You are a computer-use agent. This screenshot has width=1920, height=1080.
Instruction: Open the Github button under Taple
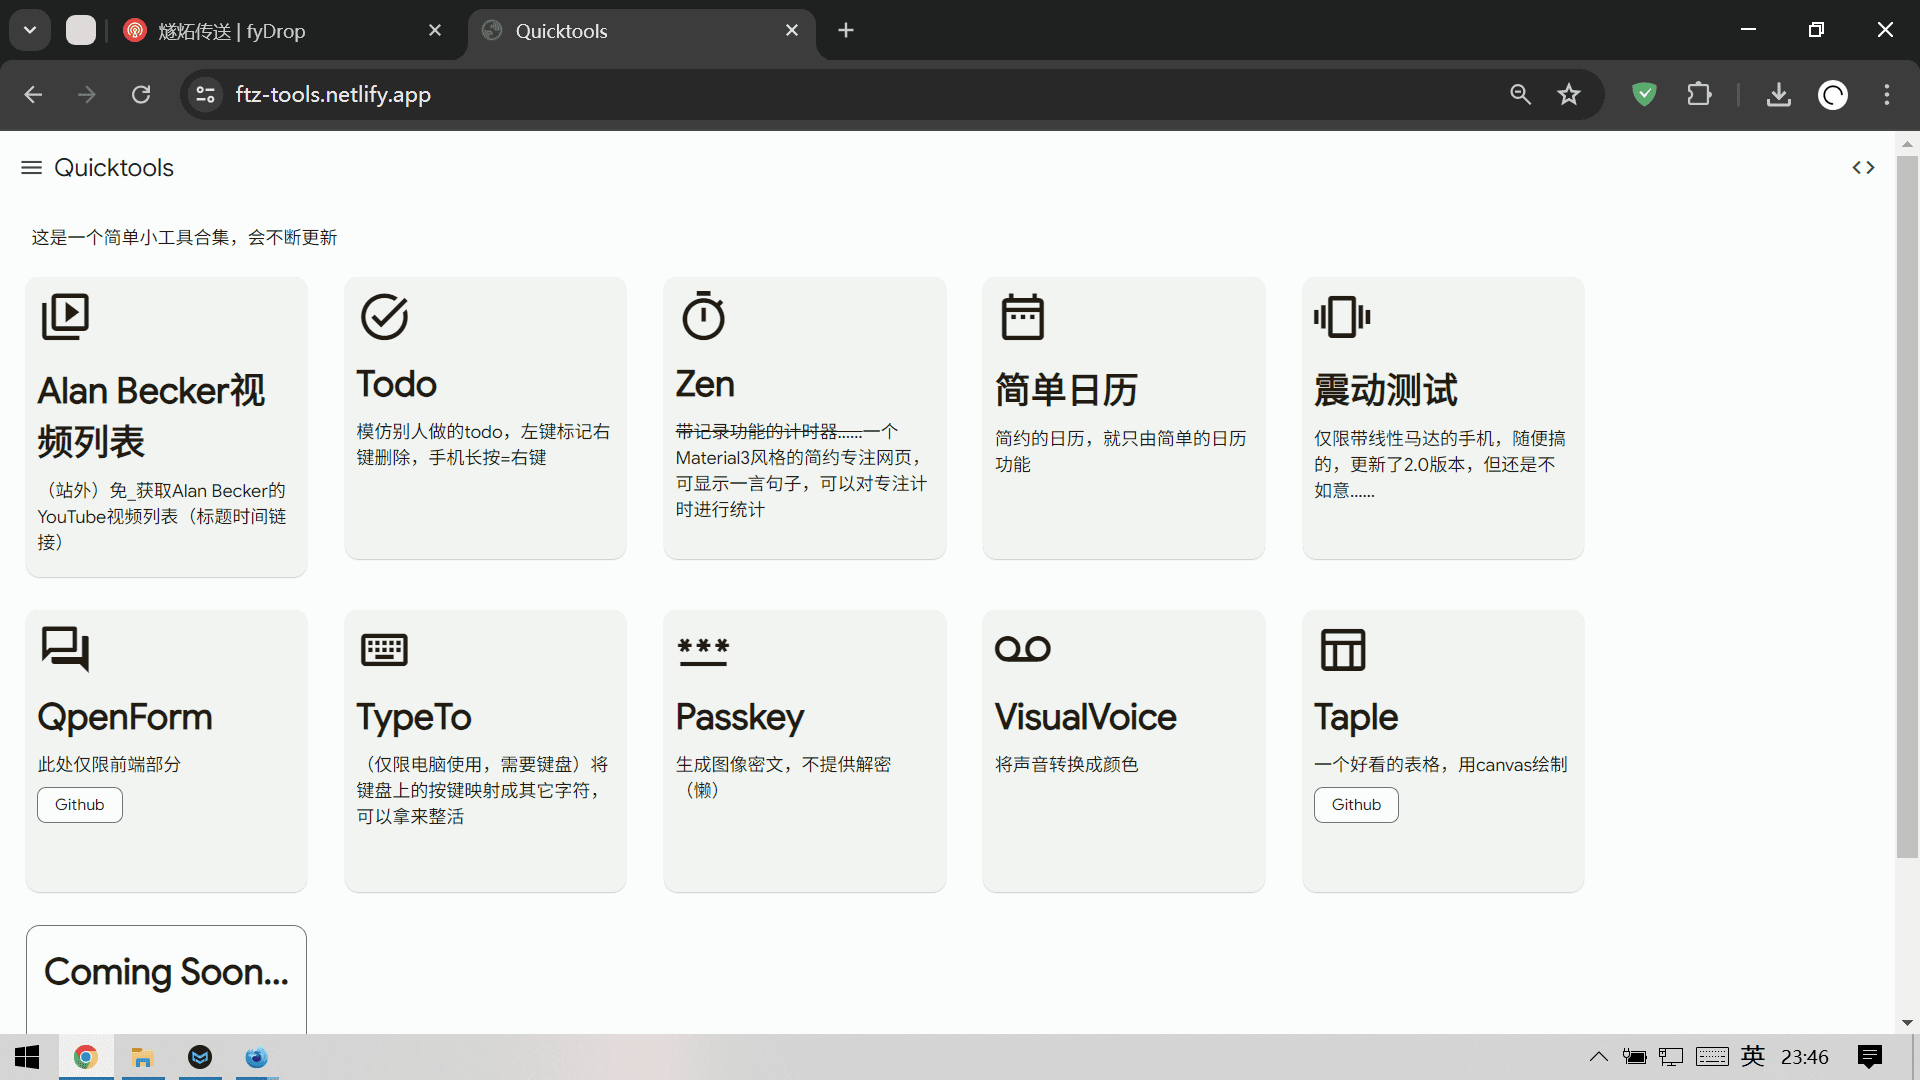click(1355, 805)
